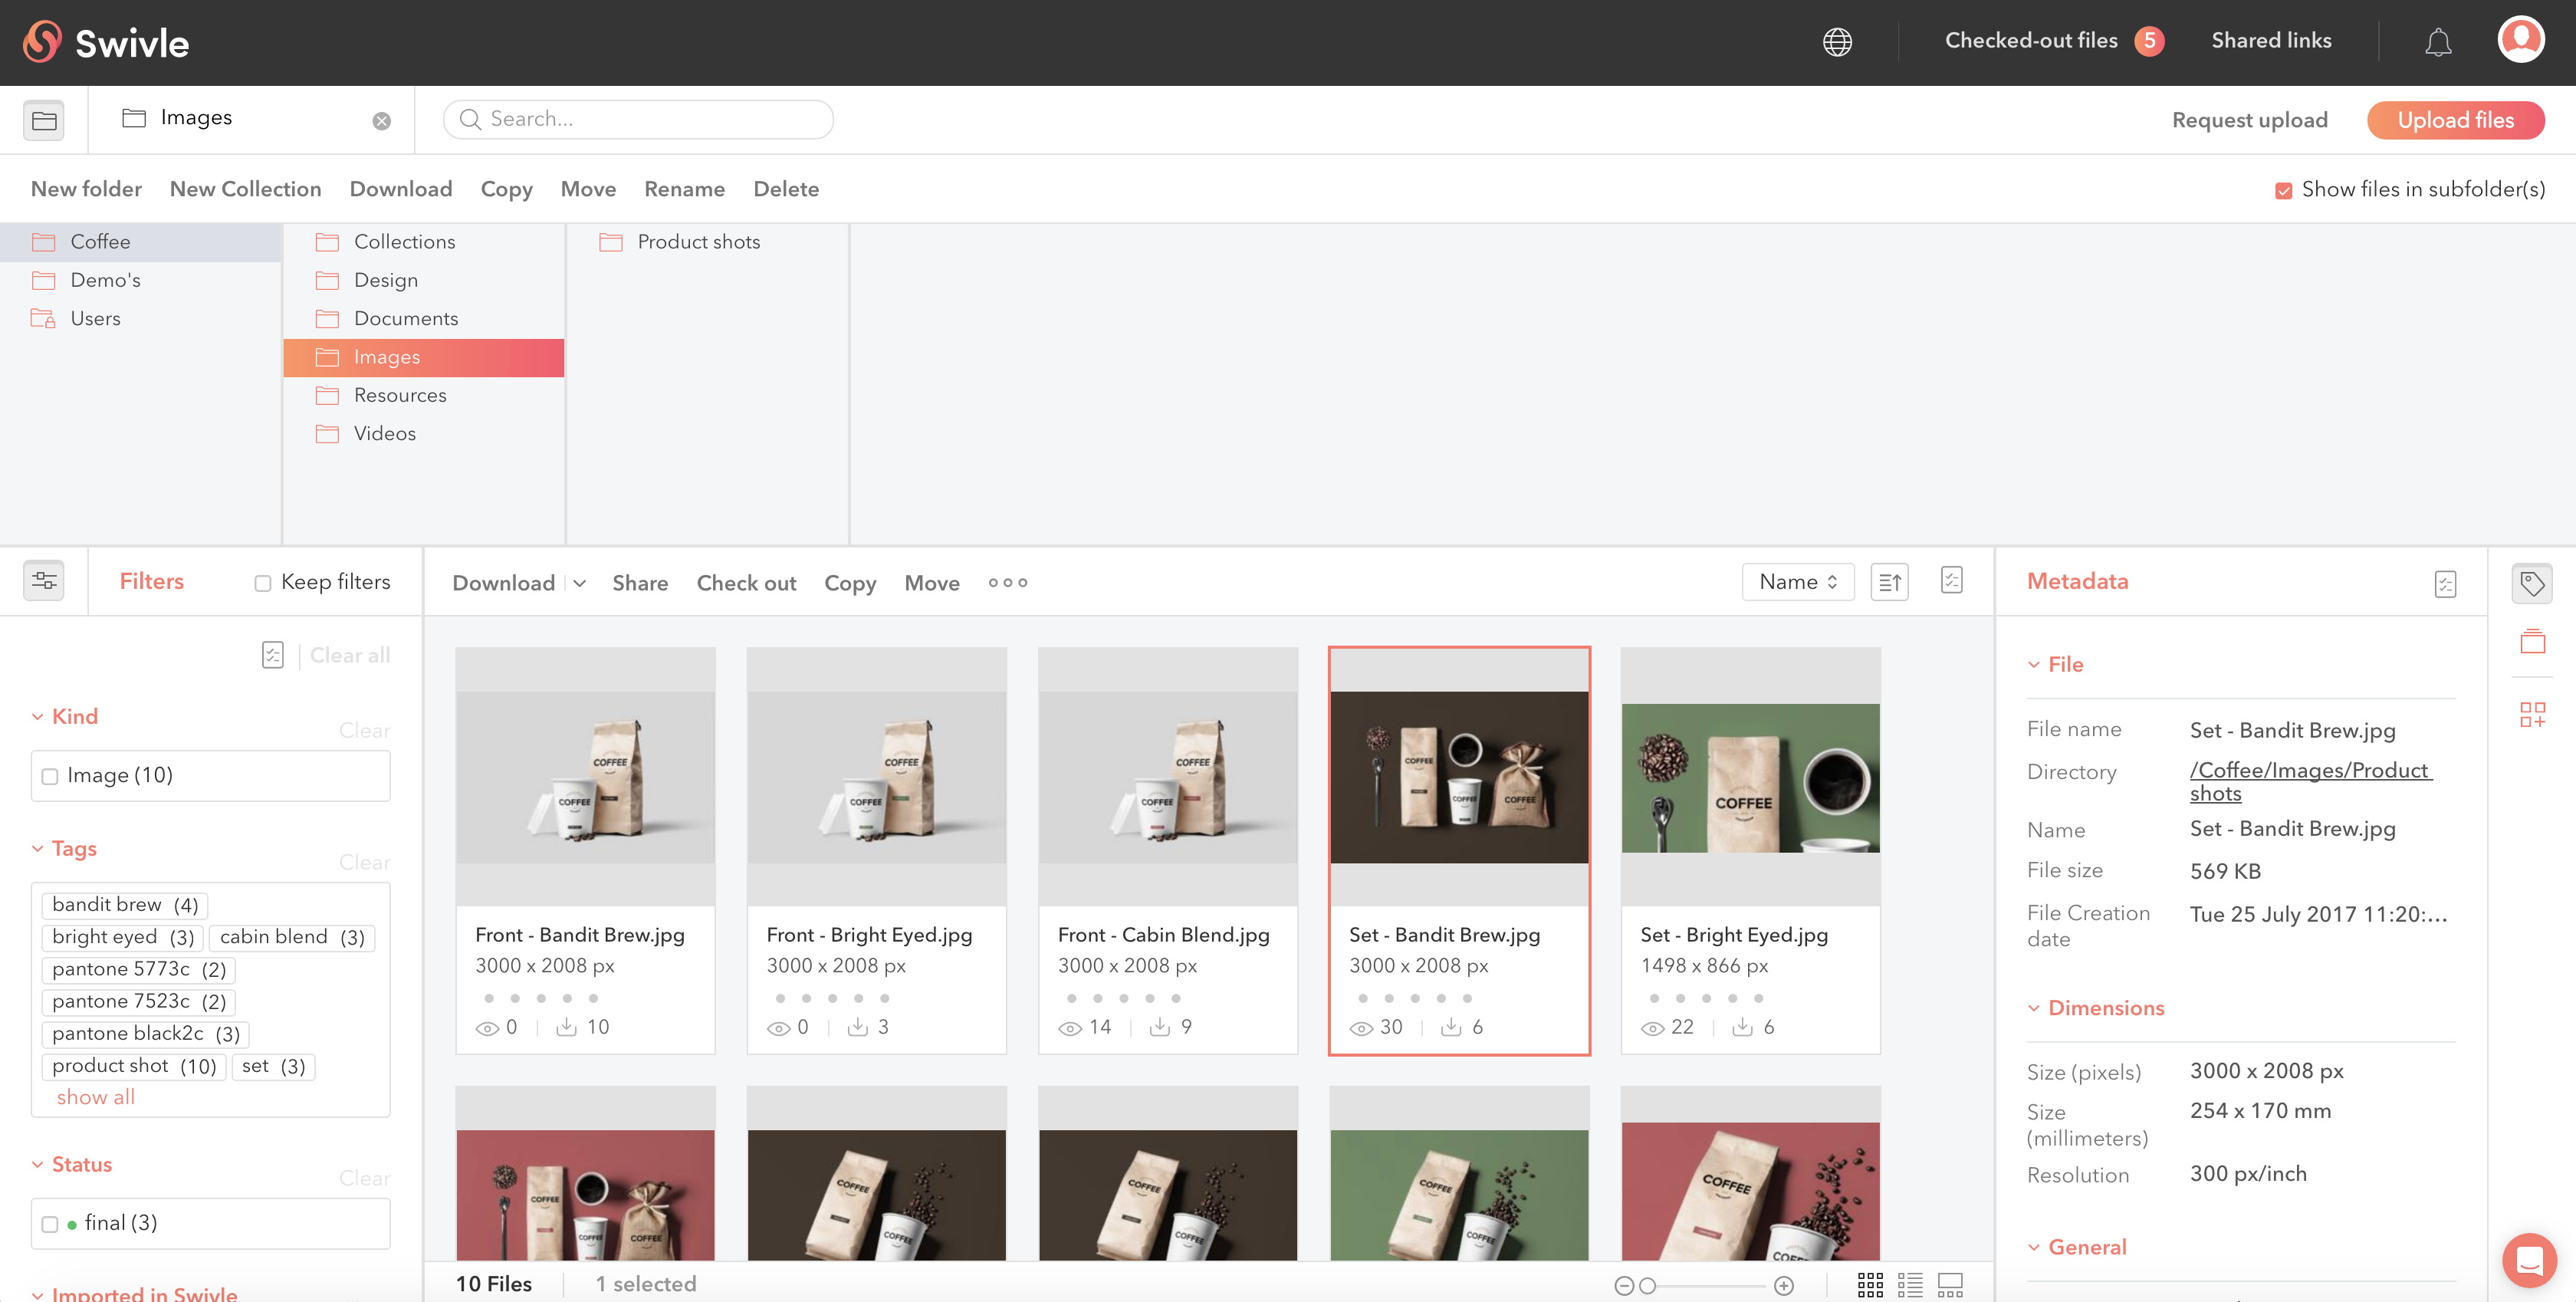The image size is (2576, 1302).
Task: Check the Image (10) kind filter
Action: pyautogui.click(x=50, y=776)
